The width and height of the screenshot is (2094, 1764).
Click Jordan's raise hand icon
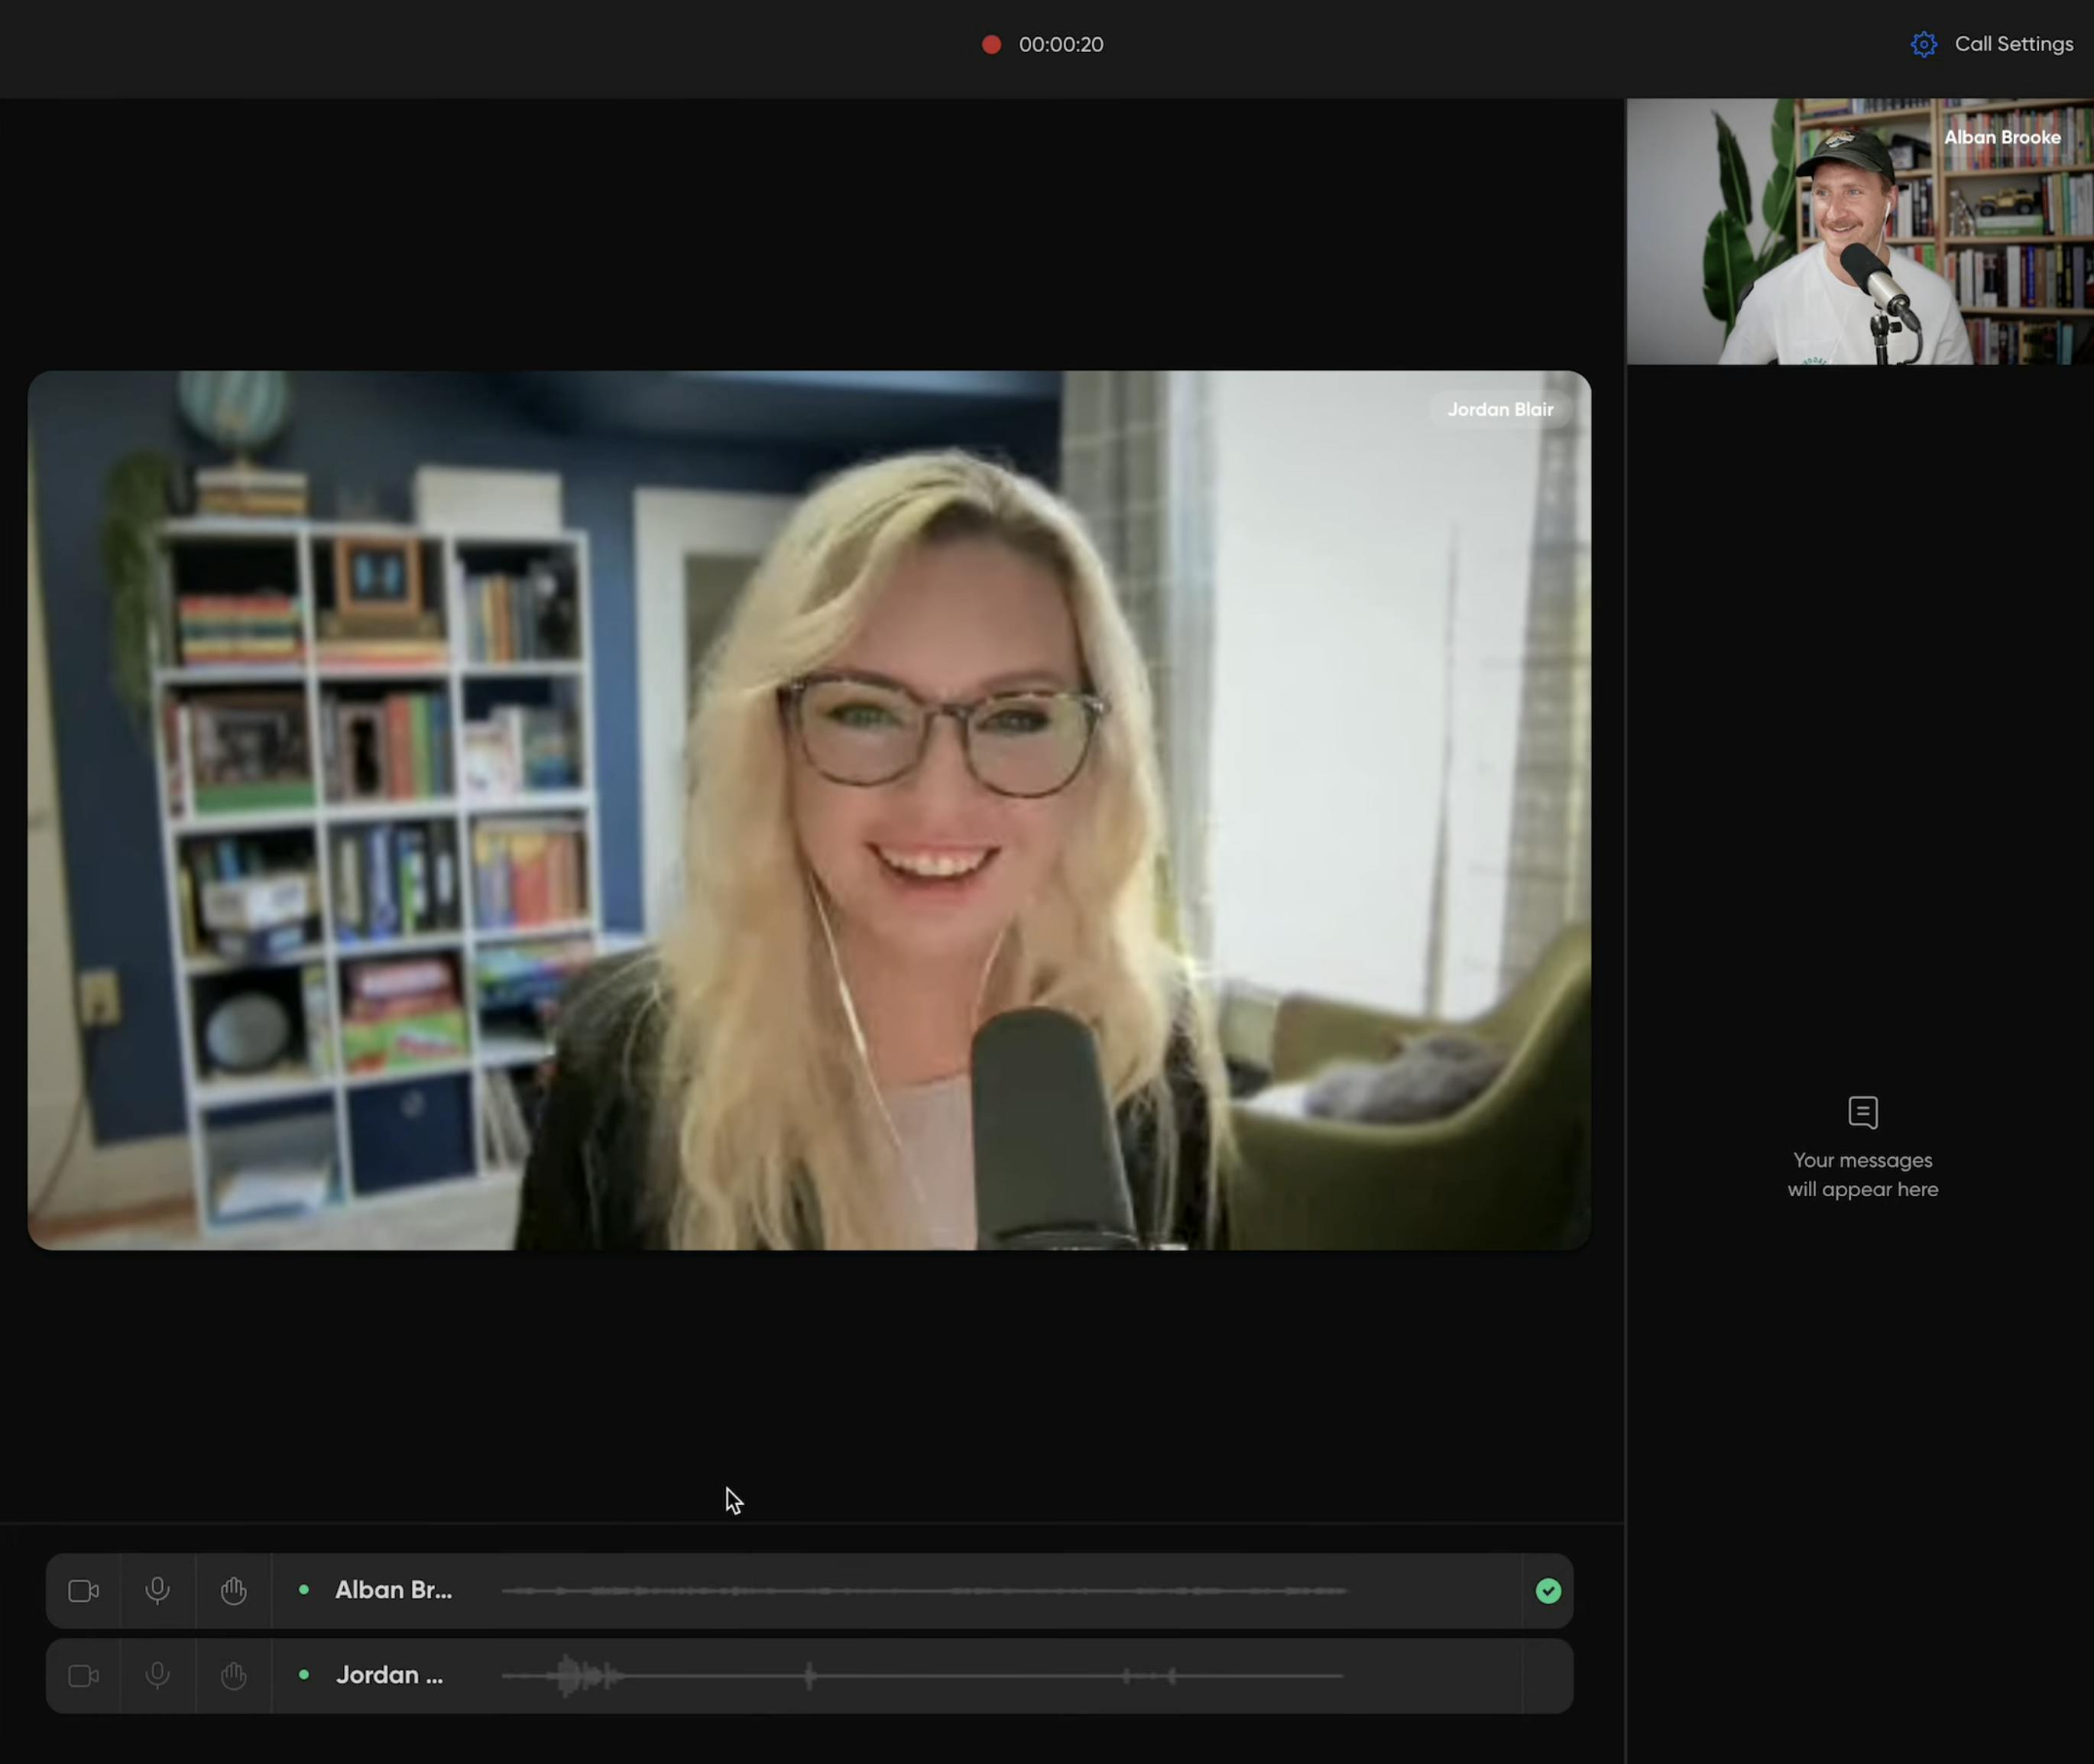[233, 1675]
